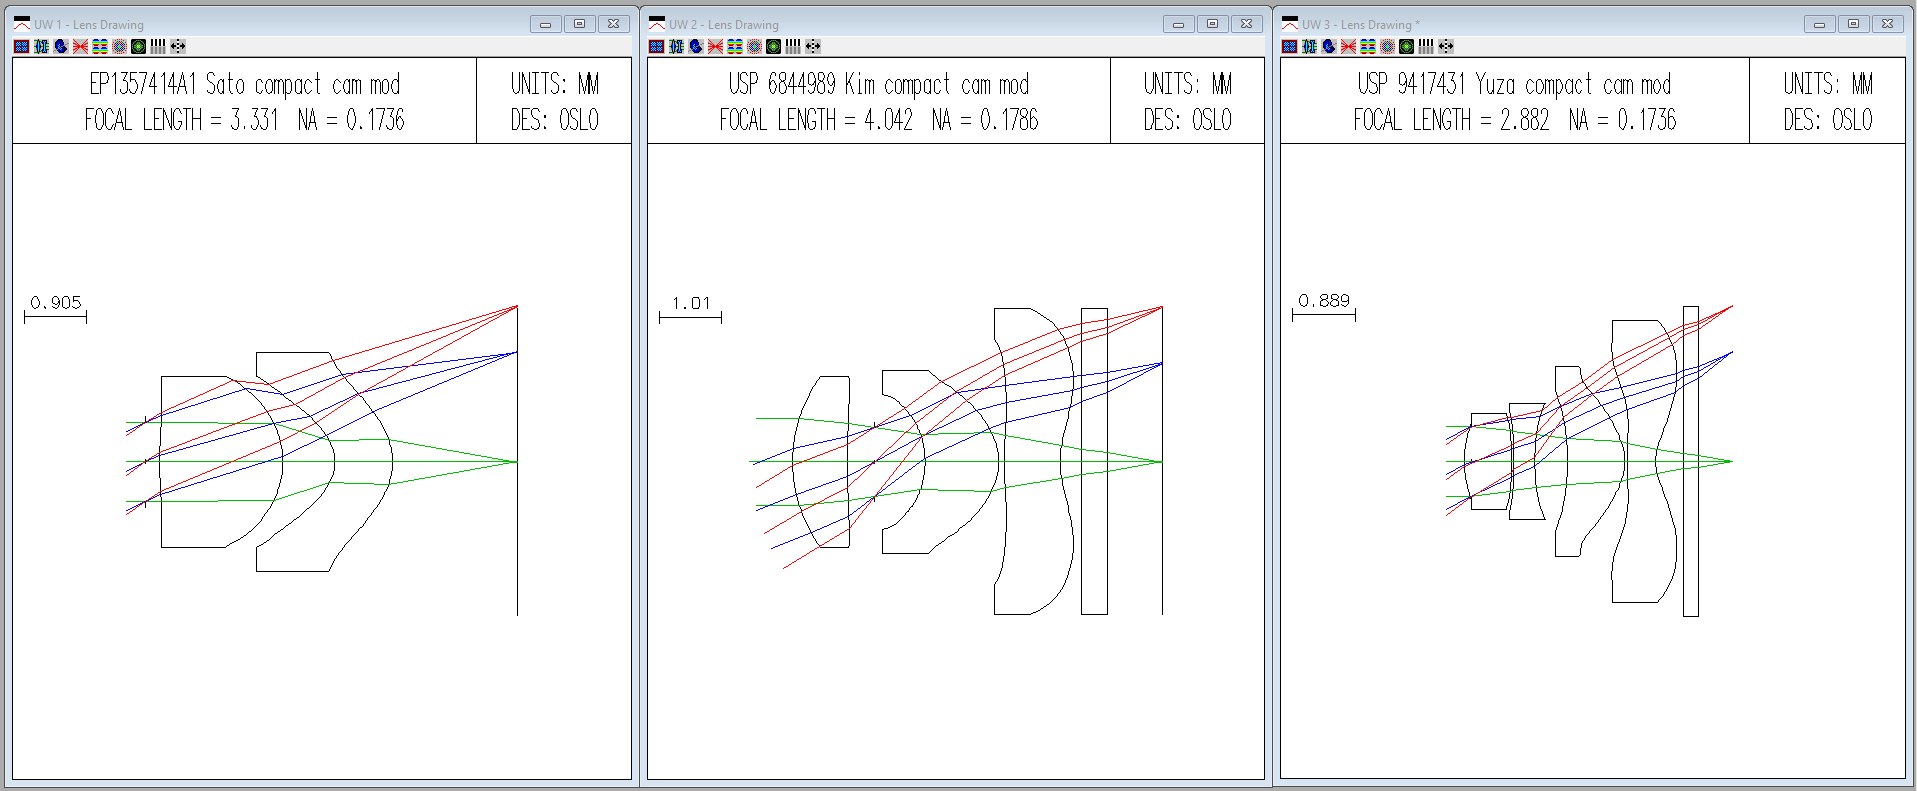The image size is (1917, 791).
Task: Click the UW 2 window system menu icon
Action: point(657,24)
